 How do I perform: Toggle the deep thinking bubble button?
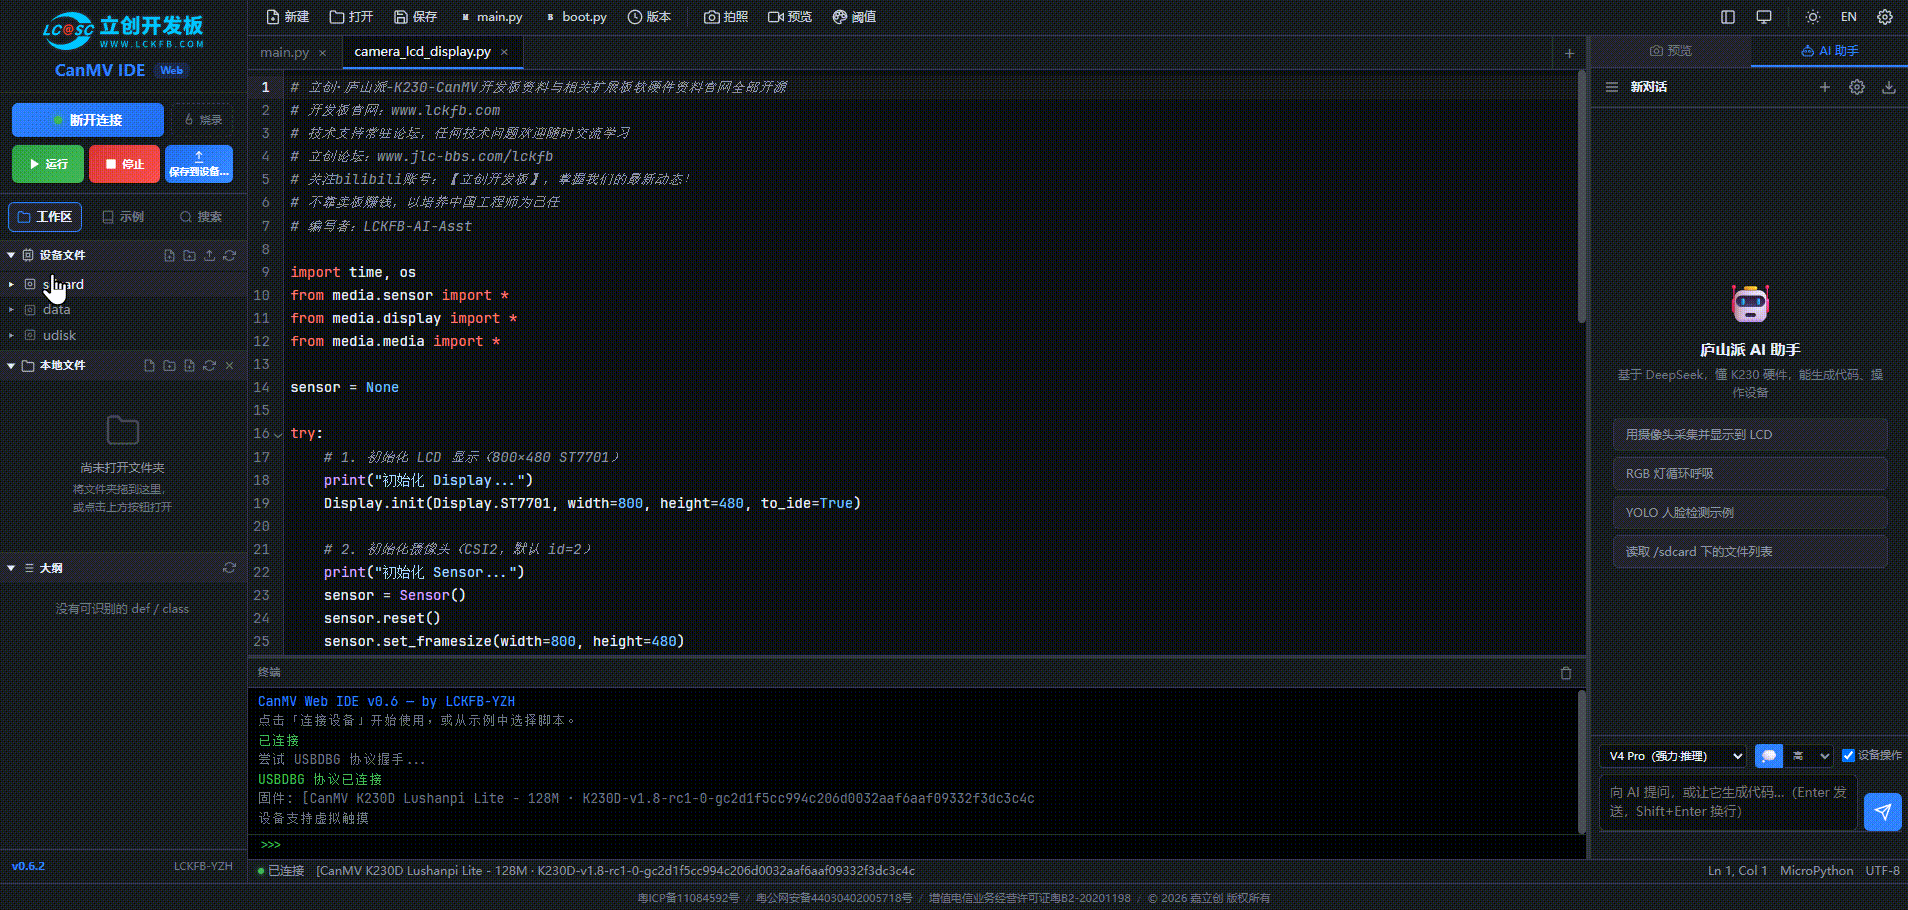point(1769,756)
